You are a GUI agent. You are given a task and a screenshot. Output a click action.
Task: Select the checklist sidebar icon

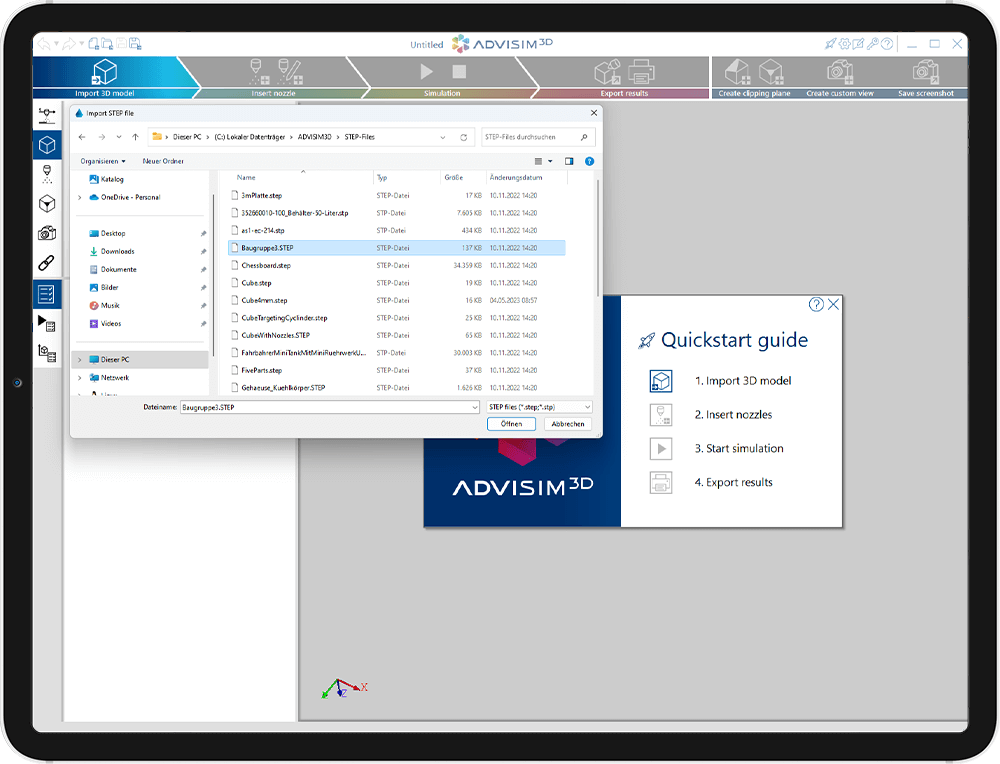47,294
